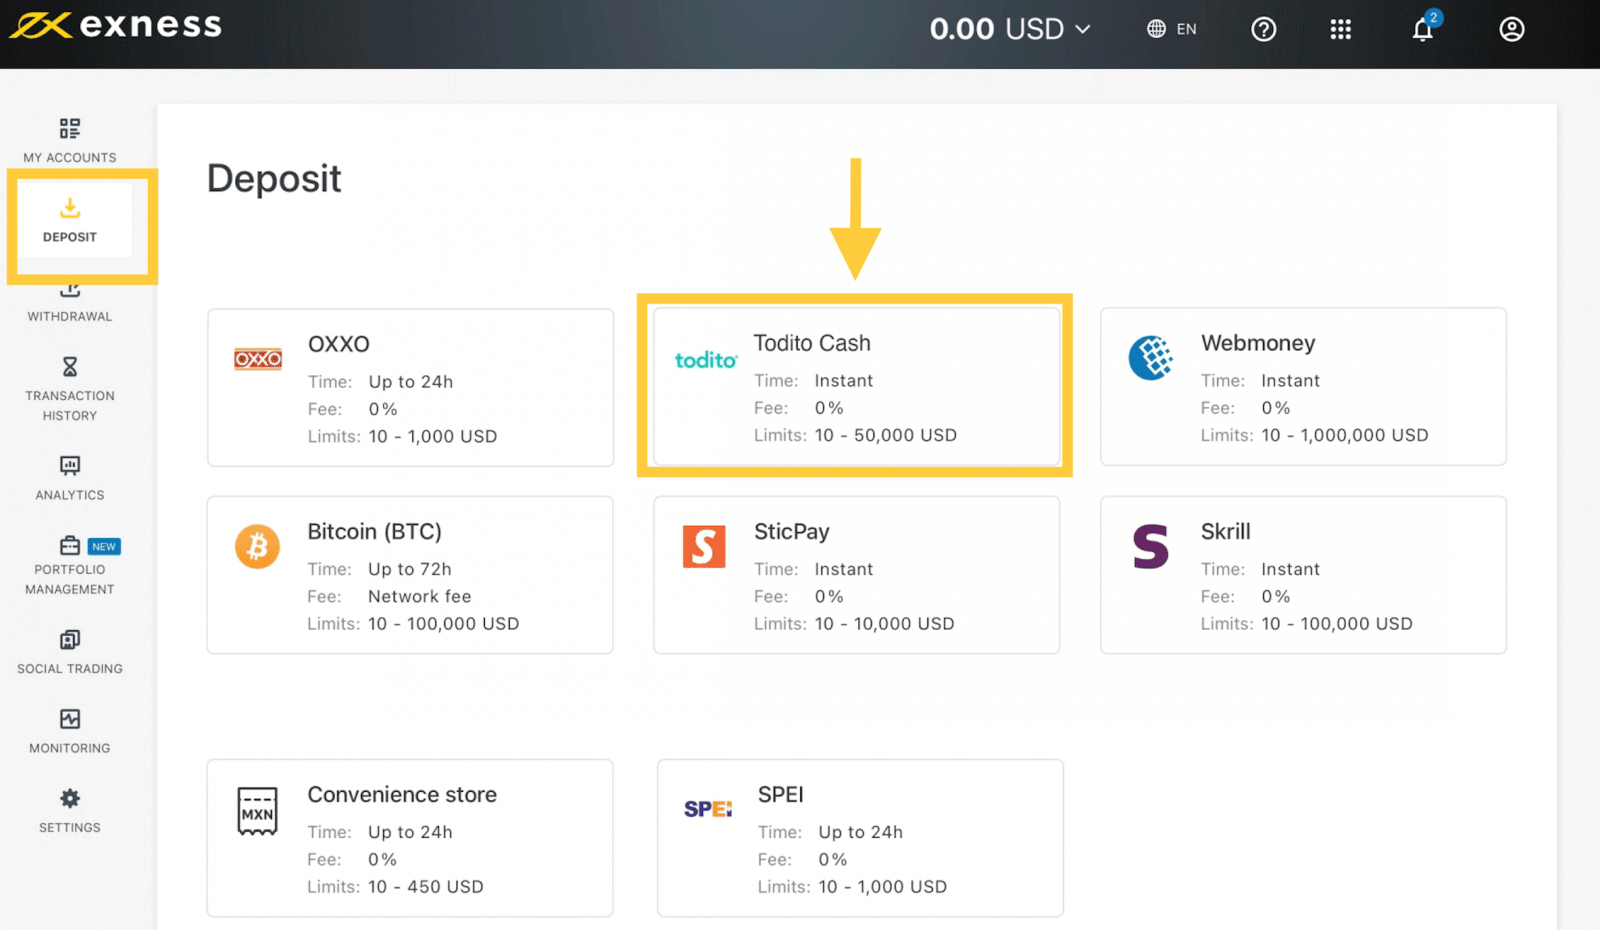Screen dimensions: 1600x930
Task: Click 'Up to 24h' in OXXO card
Action: click(411, 382)
